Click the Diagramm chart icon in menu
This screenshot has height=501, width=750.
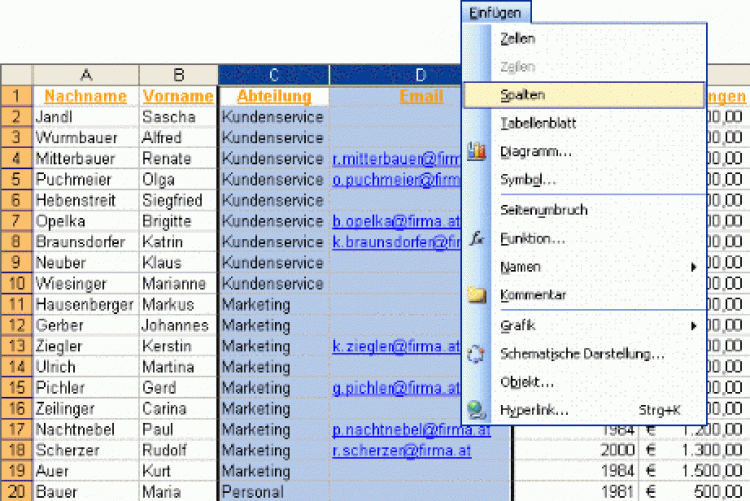(x=476, y=152)
